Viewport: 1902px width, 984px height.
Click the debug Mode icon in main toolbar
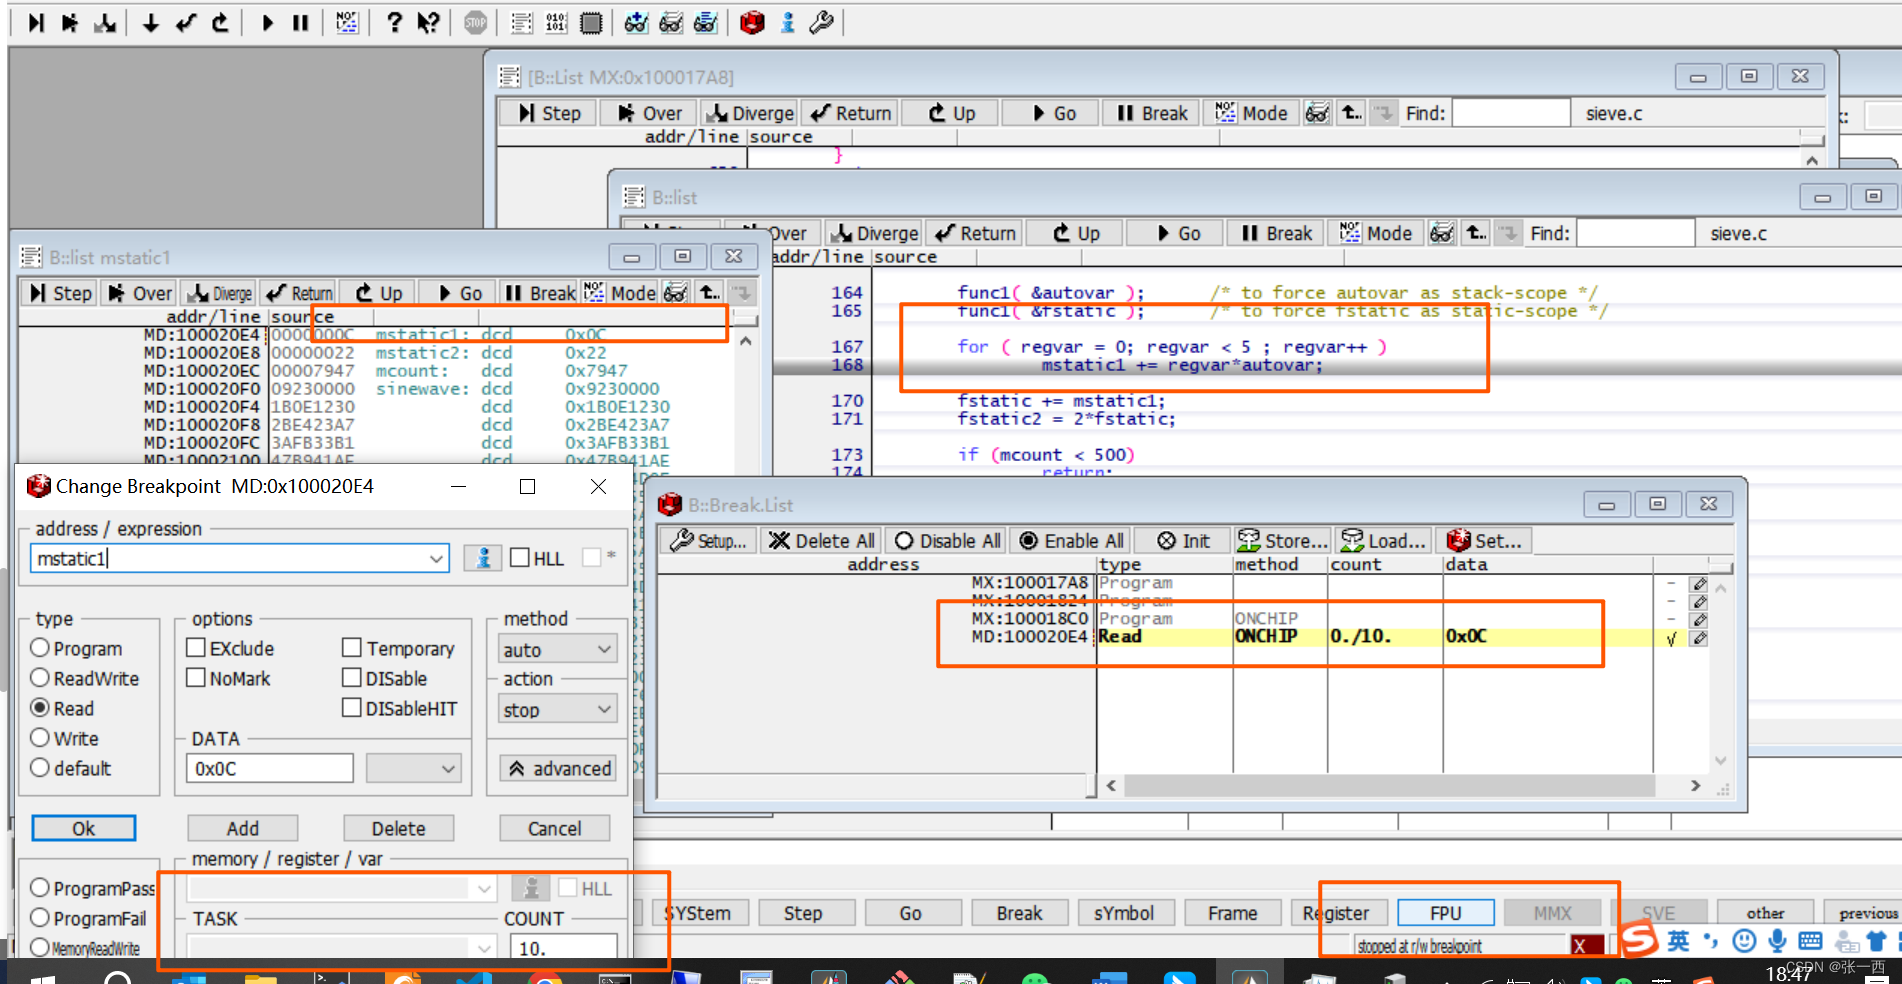347,22
